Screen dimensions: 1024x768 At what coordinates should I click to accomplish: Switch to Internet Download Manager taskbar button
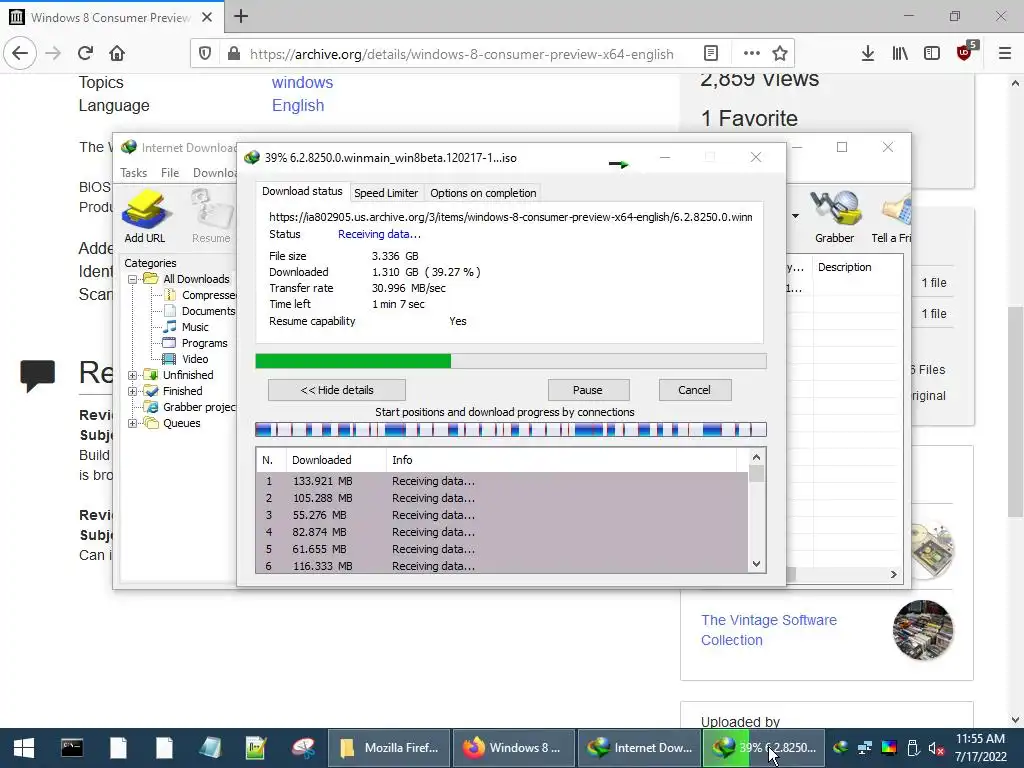(640, 748)
